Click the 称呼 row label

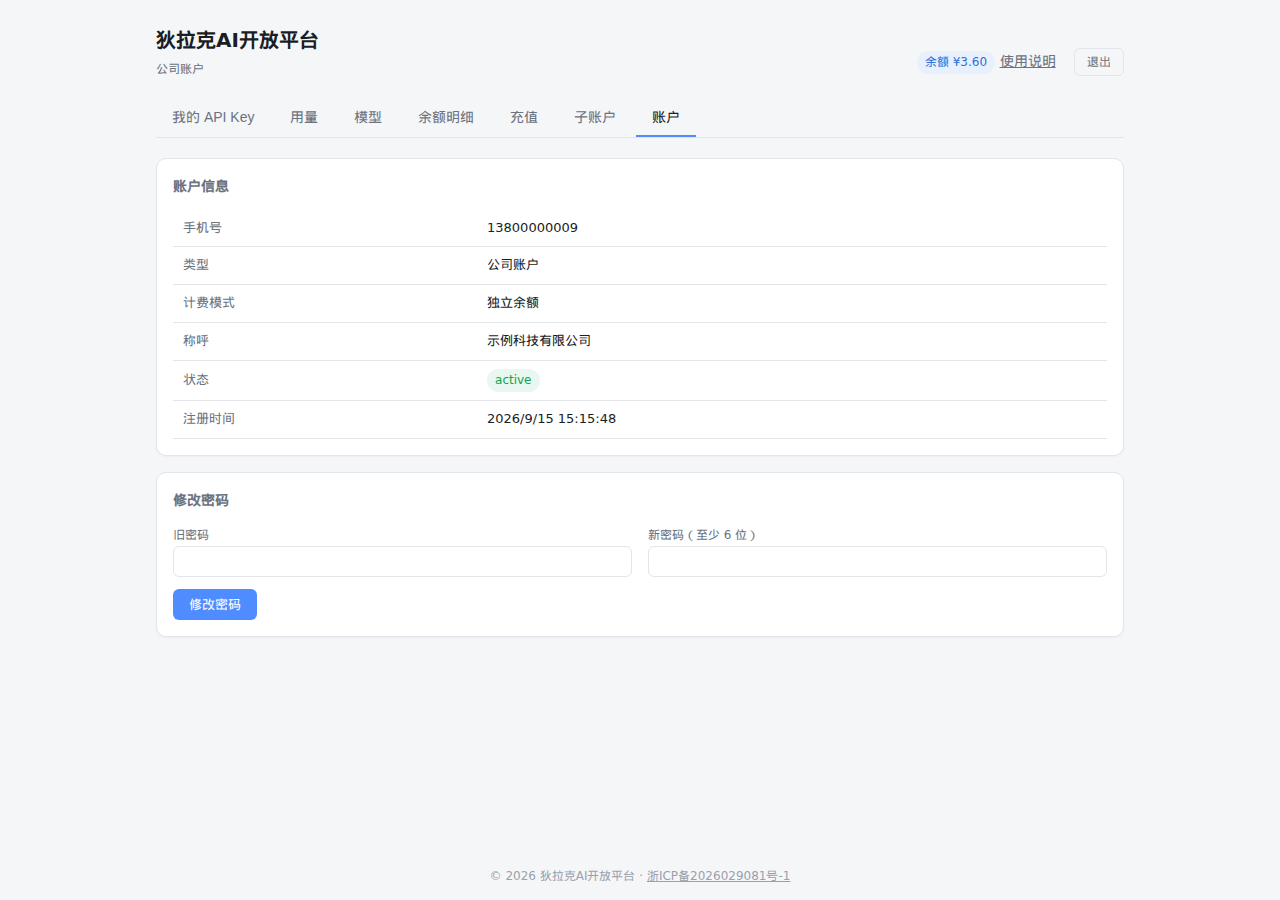(196, 341)
